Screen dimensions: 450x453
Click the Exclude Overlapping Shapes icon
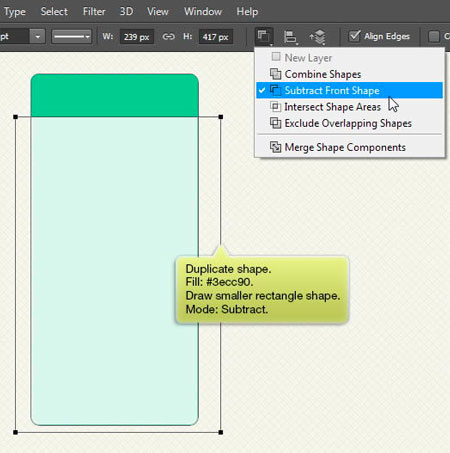pos(275,123)
